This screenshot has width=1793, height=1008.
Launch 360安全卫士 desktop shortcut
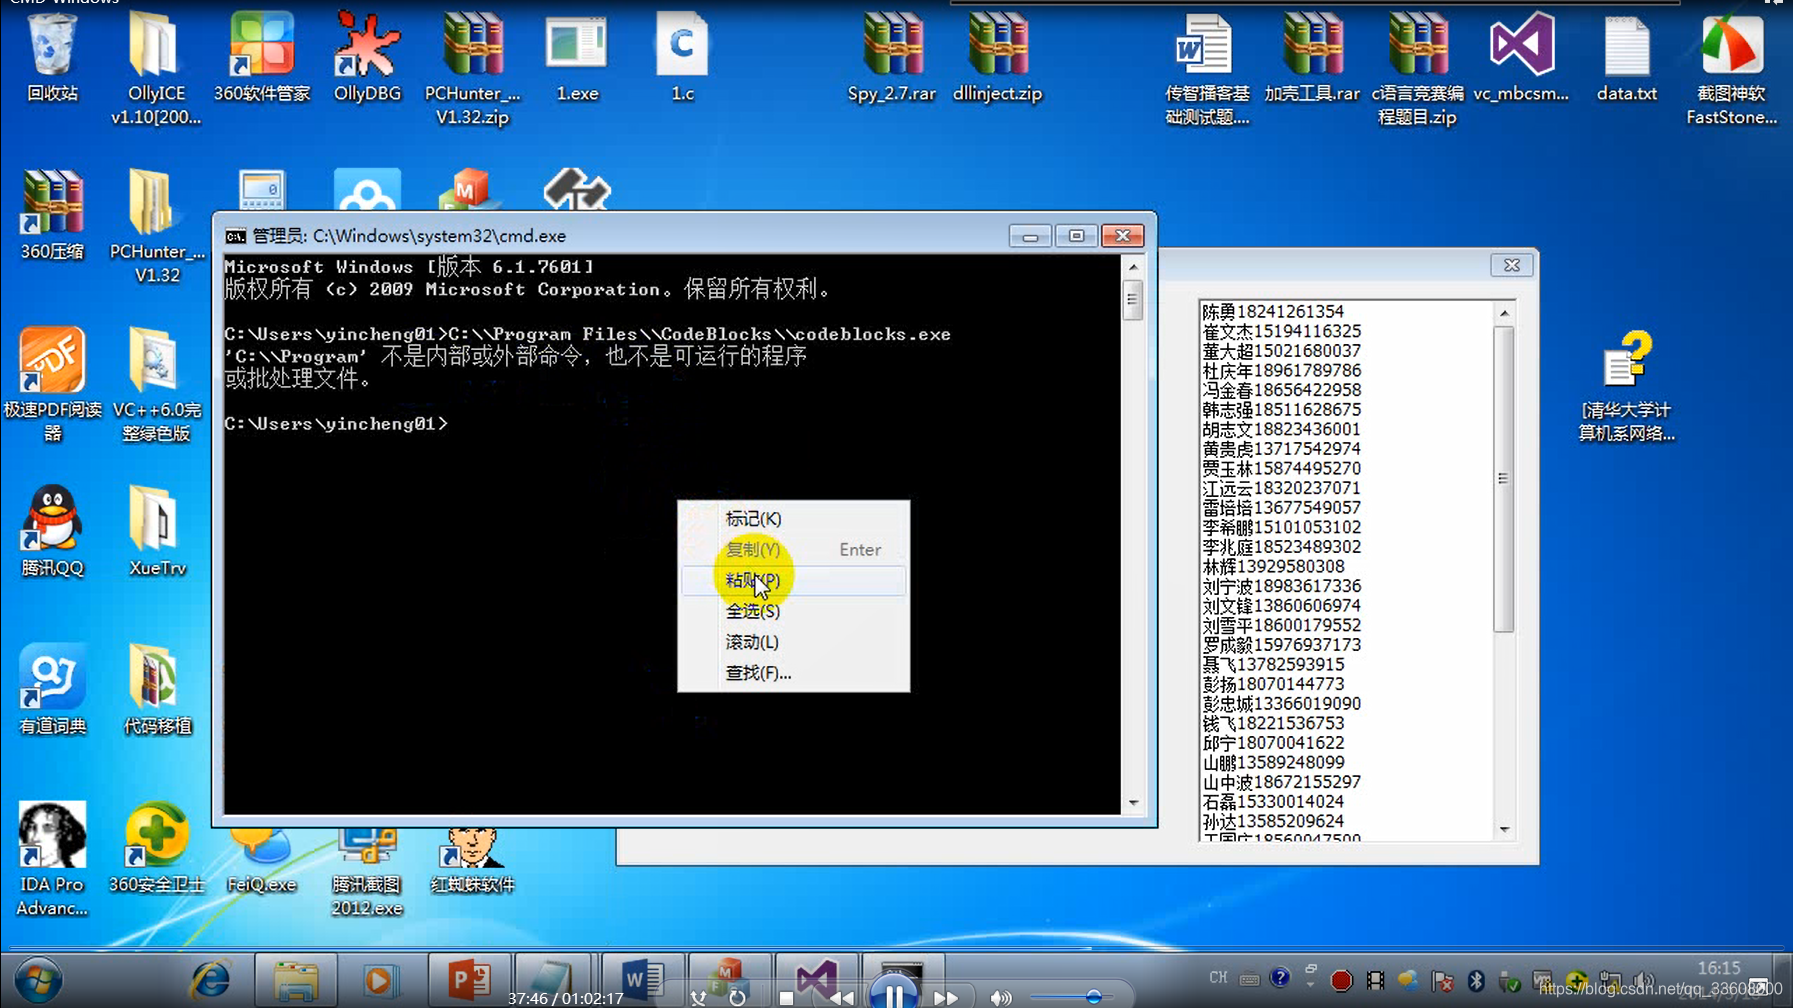pos(156,848)
